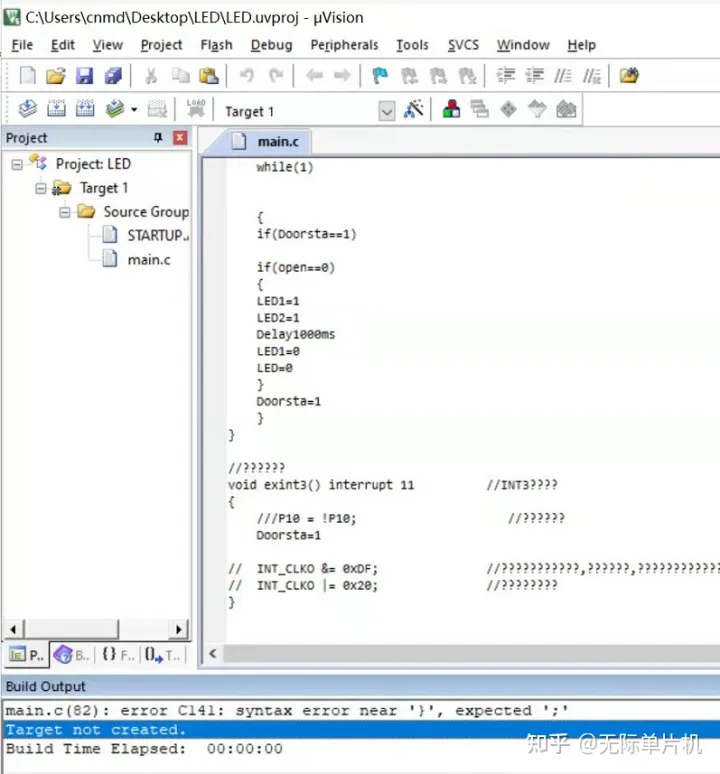The image size is (720, 774).
Task: Open the Help menu
Action: click(581, 45)
